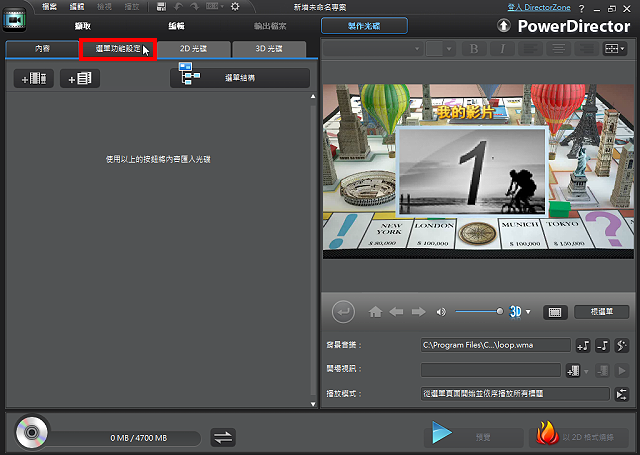This screenshot has height=455, width=640.
Task: Click the content list scrollbar up arrow
Action: (313, 97)
